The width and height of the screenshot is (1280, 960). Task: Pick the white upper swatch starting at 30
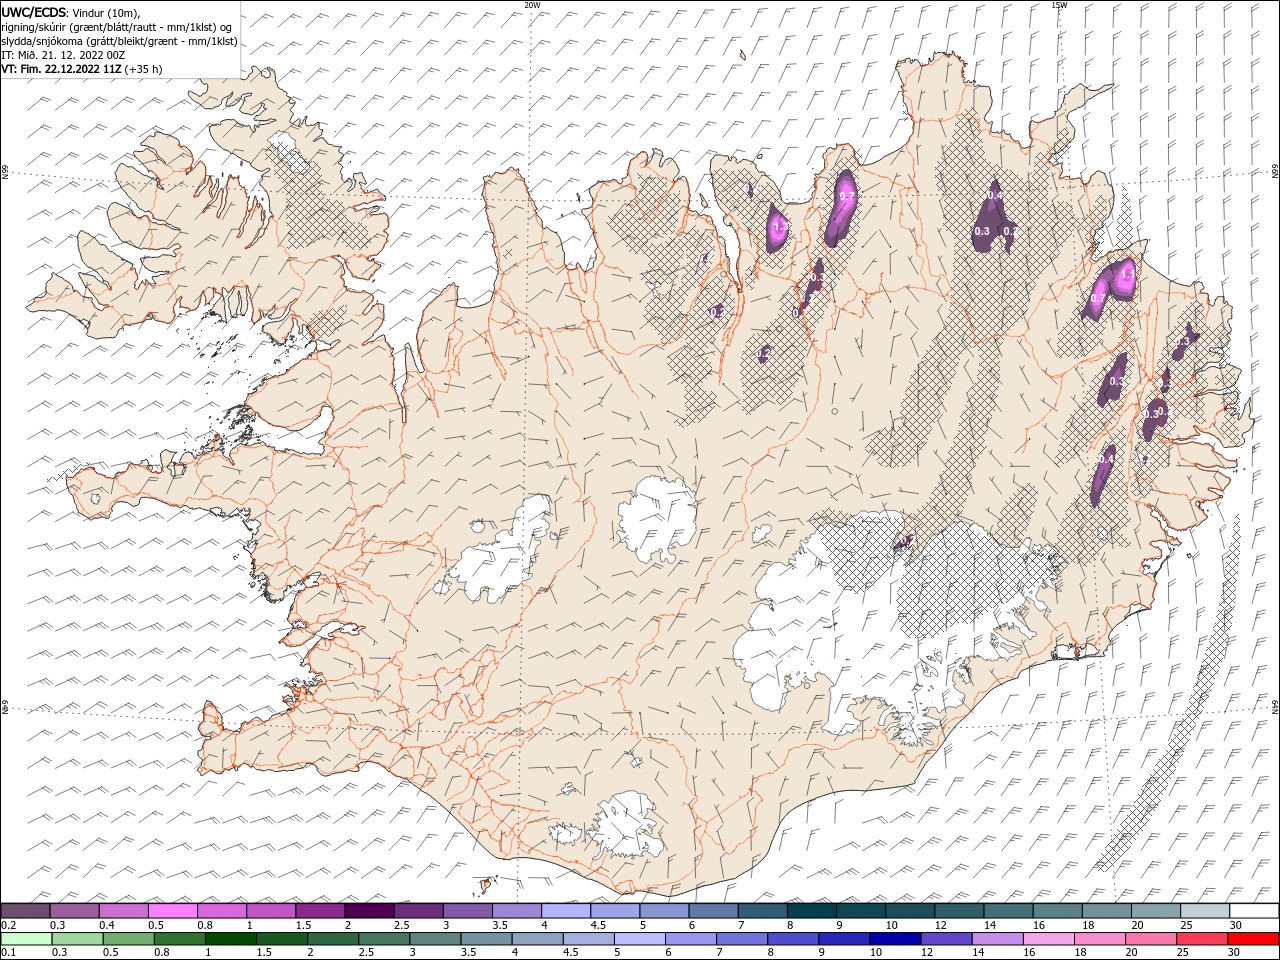click(1254, 911)
